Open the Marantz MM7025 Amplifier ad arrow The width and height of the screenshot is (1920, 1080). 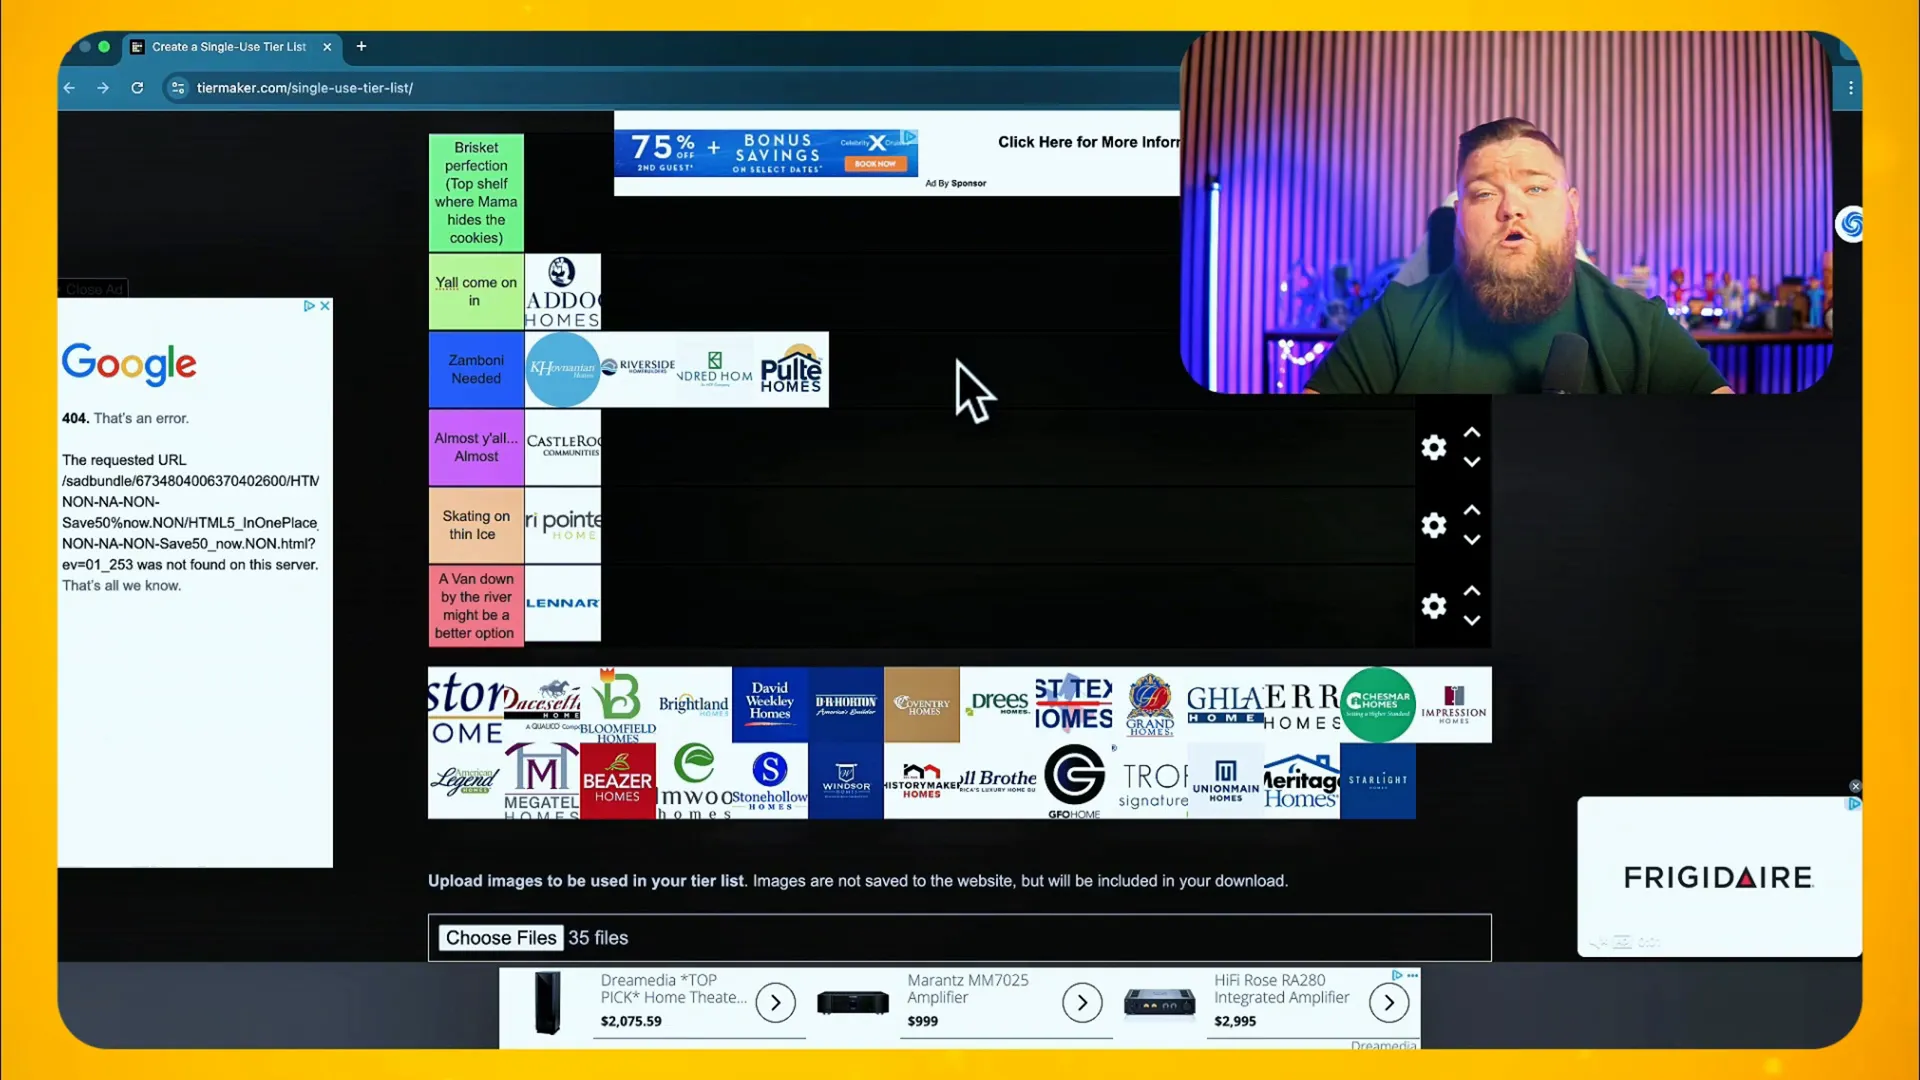tap(1082, 1002)
